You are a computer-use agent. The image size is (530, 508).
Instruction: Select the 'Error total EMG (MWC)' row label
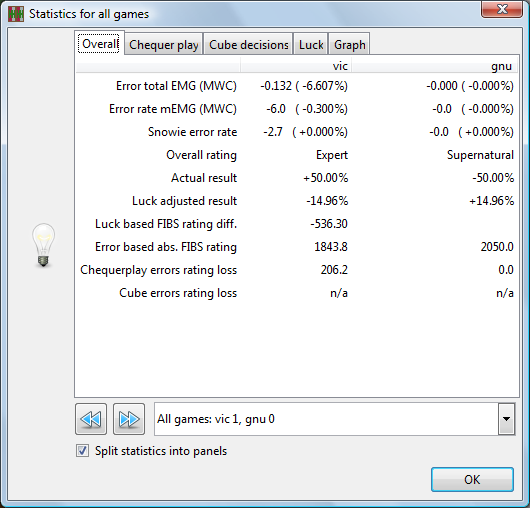(x=176, y=86)
